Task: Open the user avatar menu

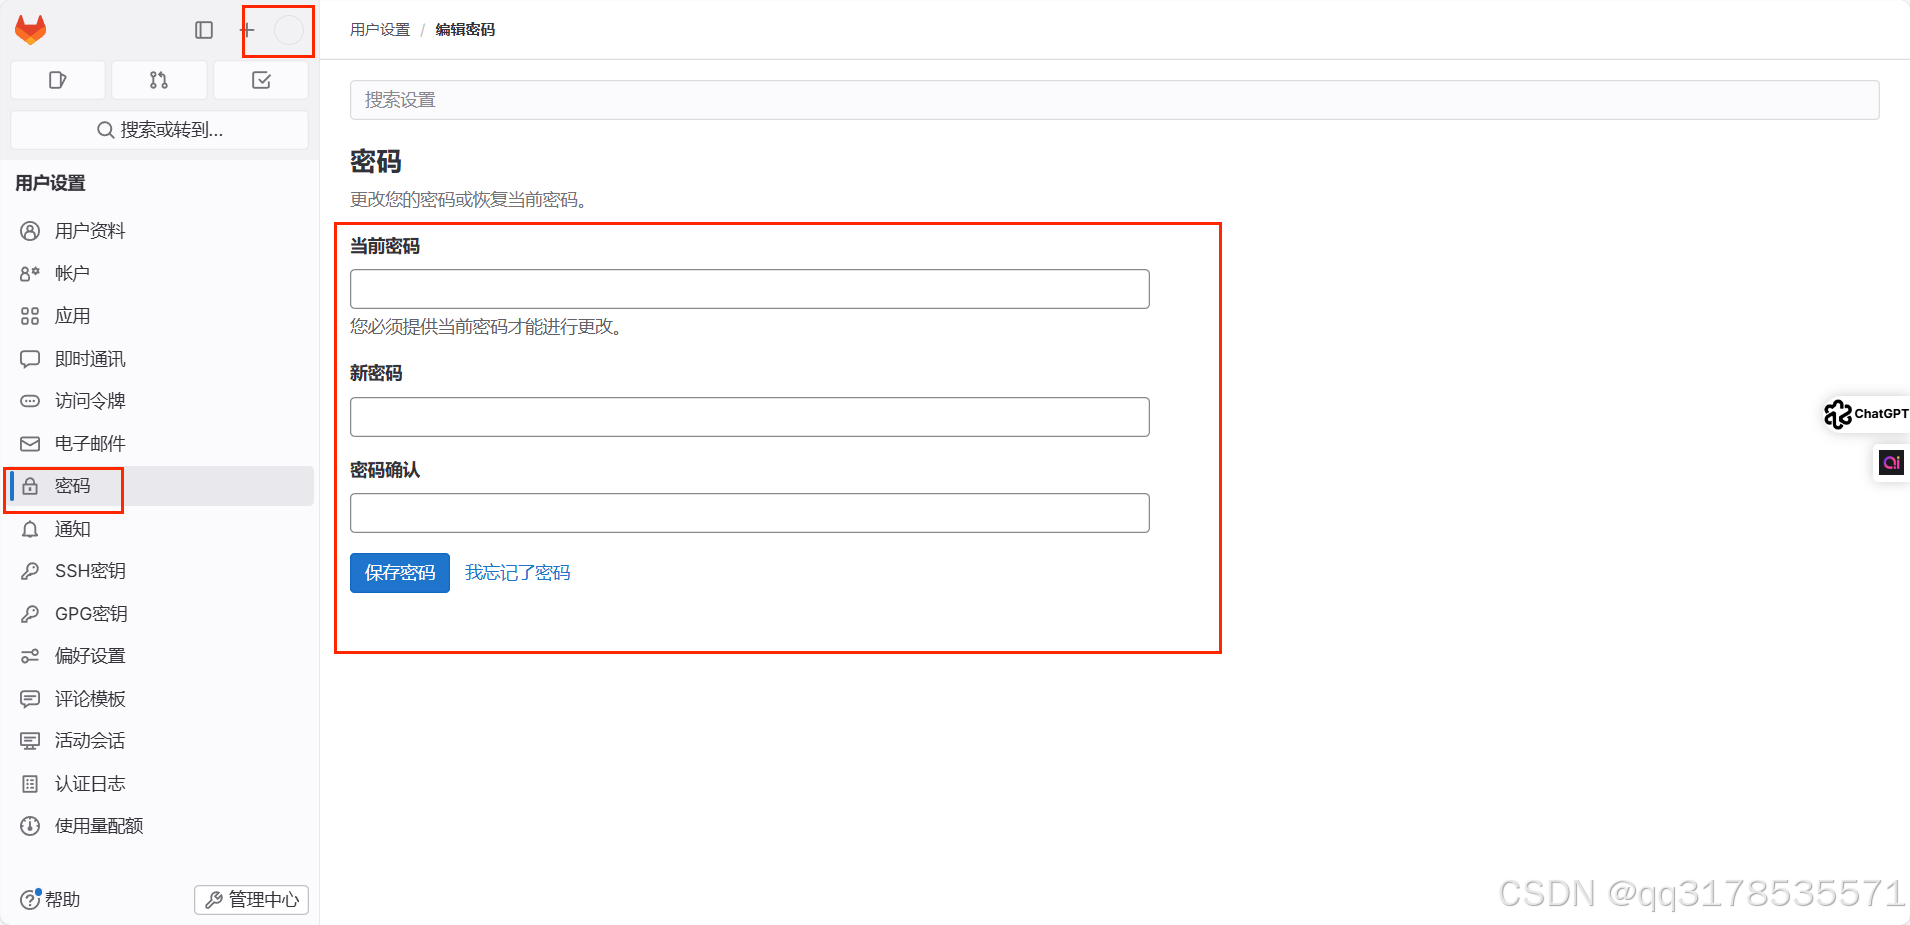Action: (x=289, y=30)
